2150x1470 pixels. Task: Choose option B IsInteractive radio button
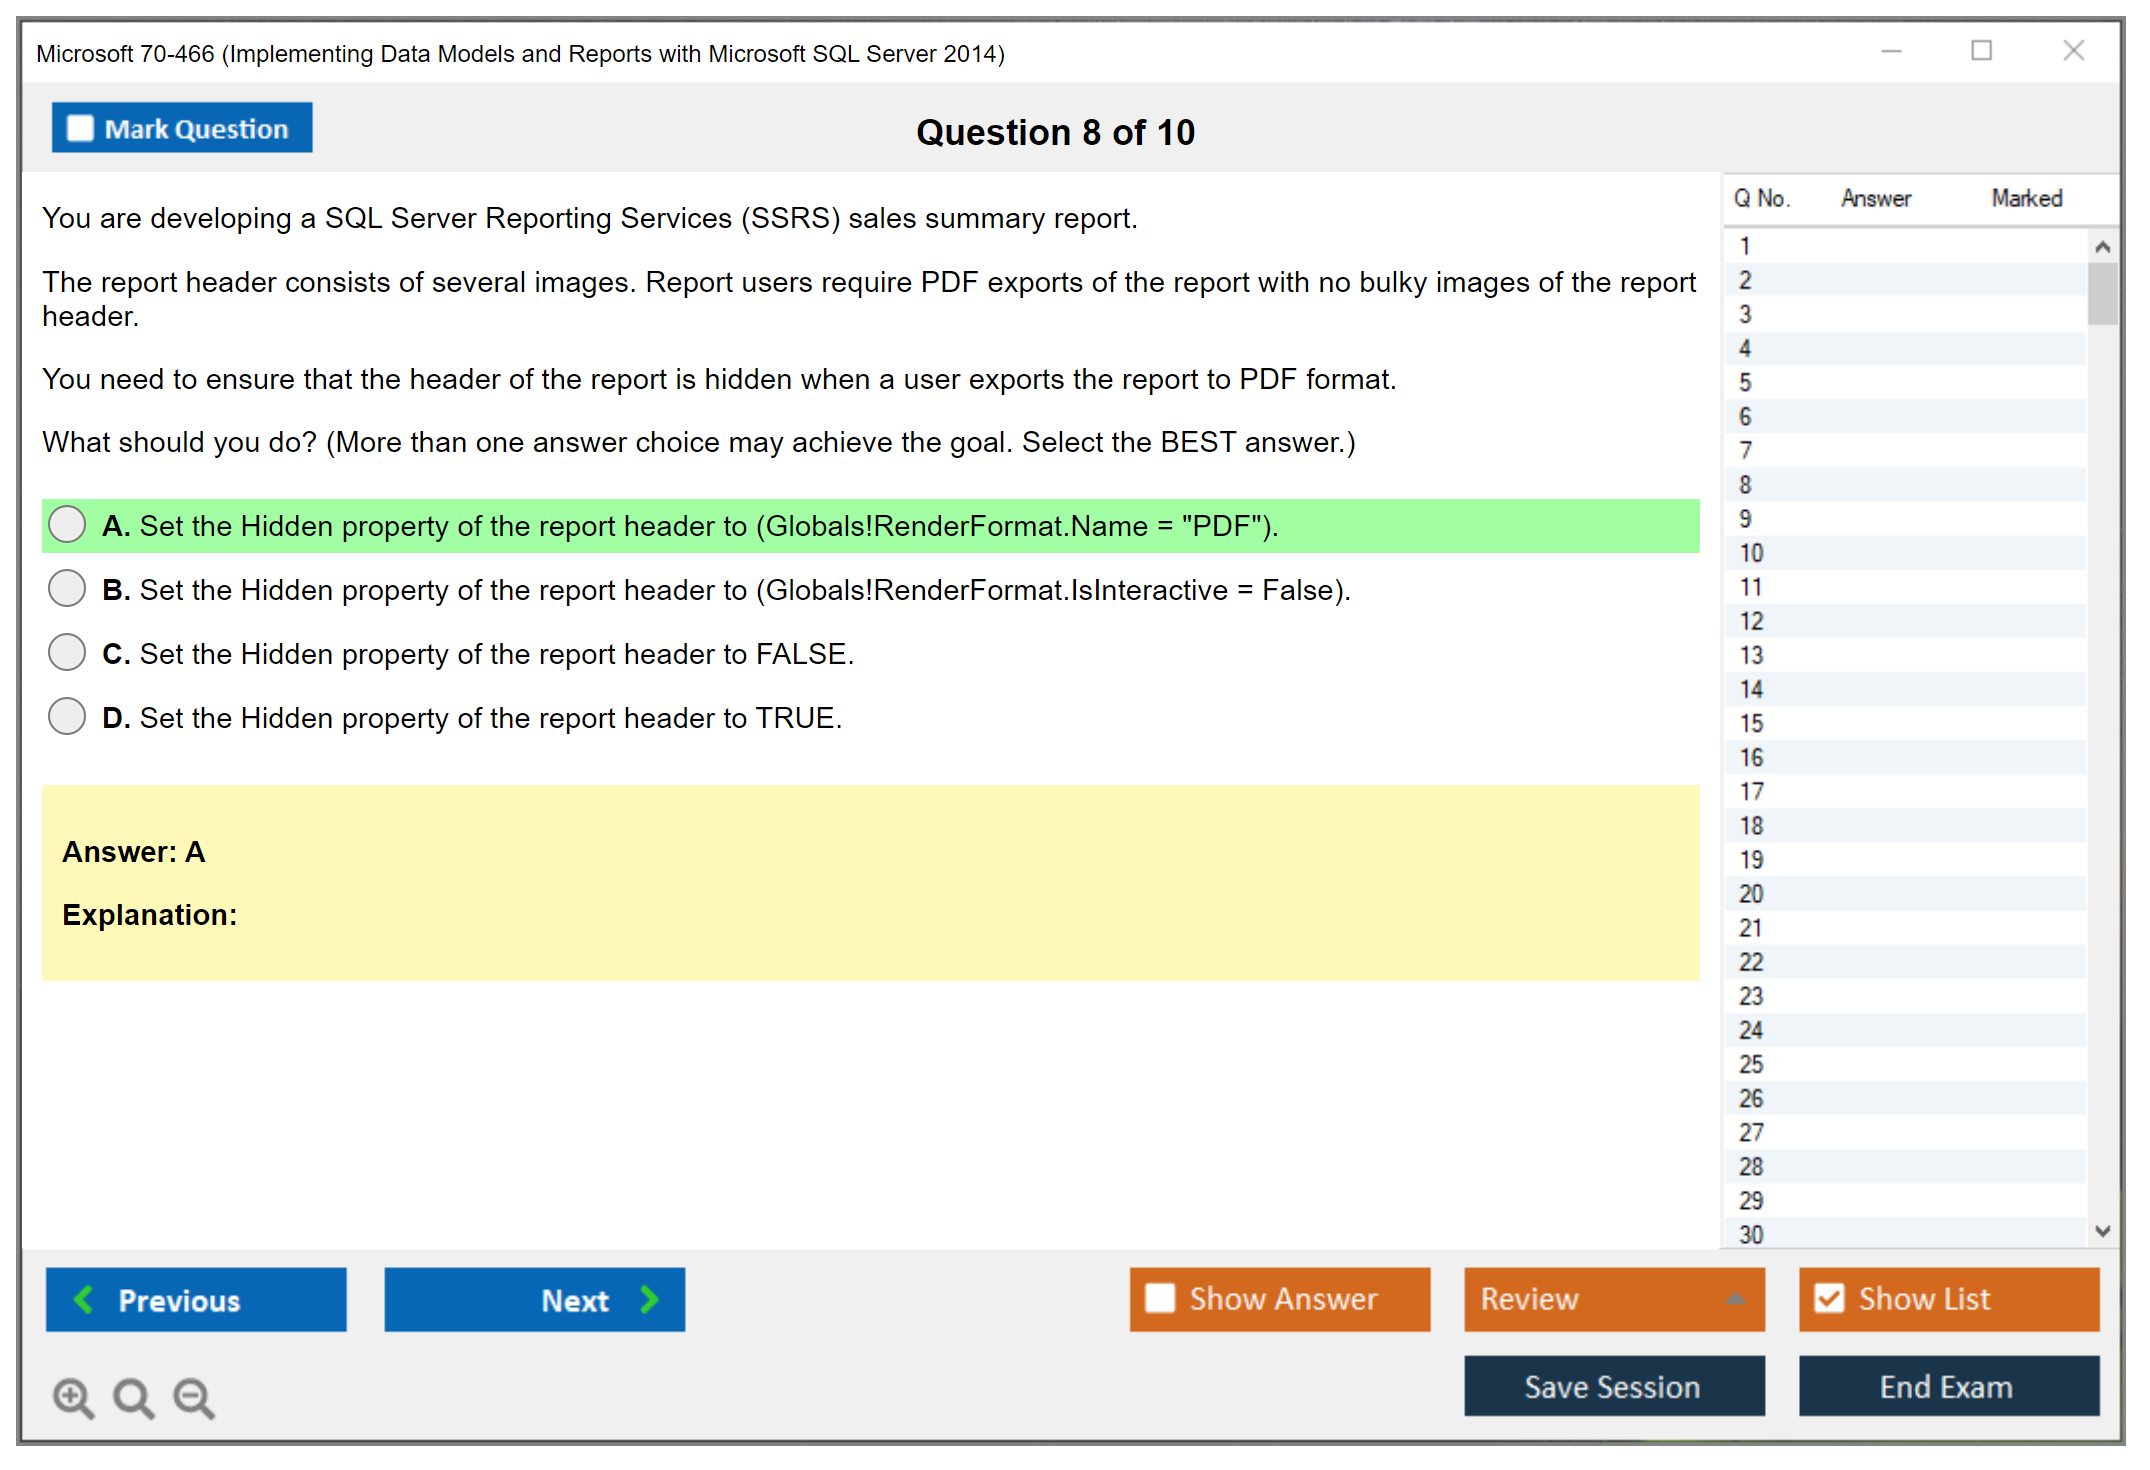[67, 589]
